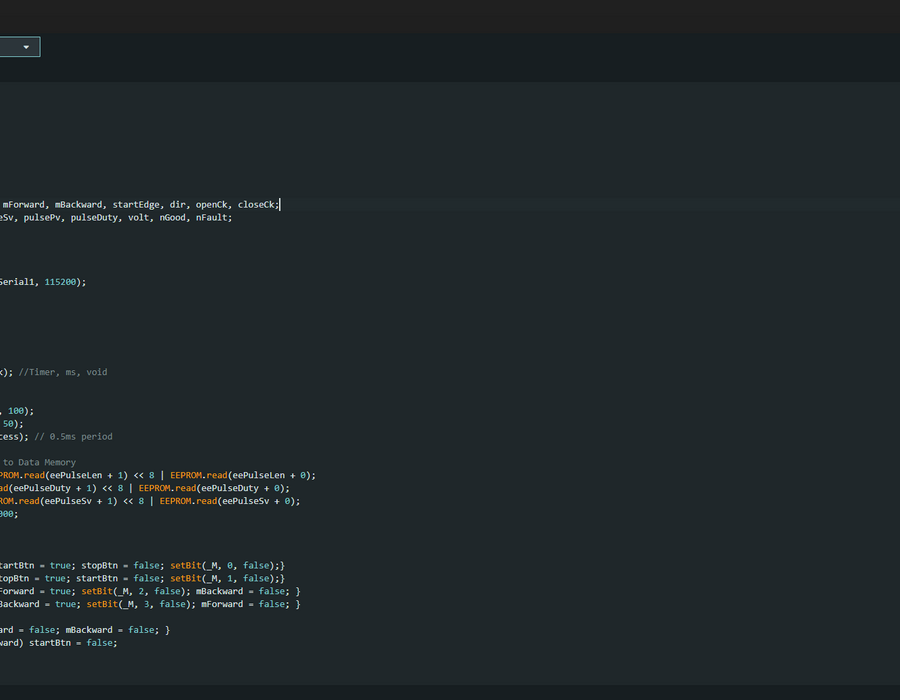This screenshot has height=700, width=900.
Task: Click the baud rate value '115200'
Action: tap(60, 282)
